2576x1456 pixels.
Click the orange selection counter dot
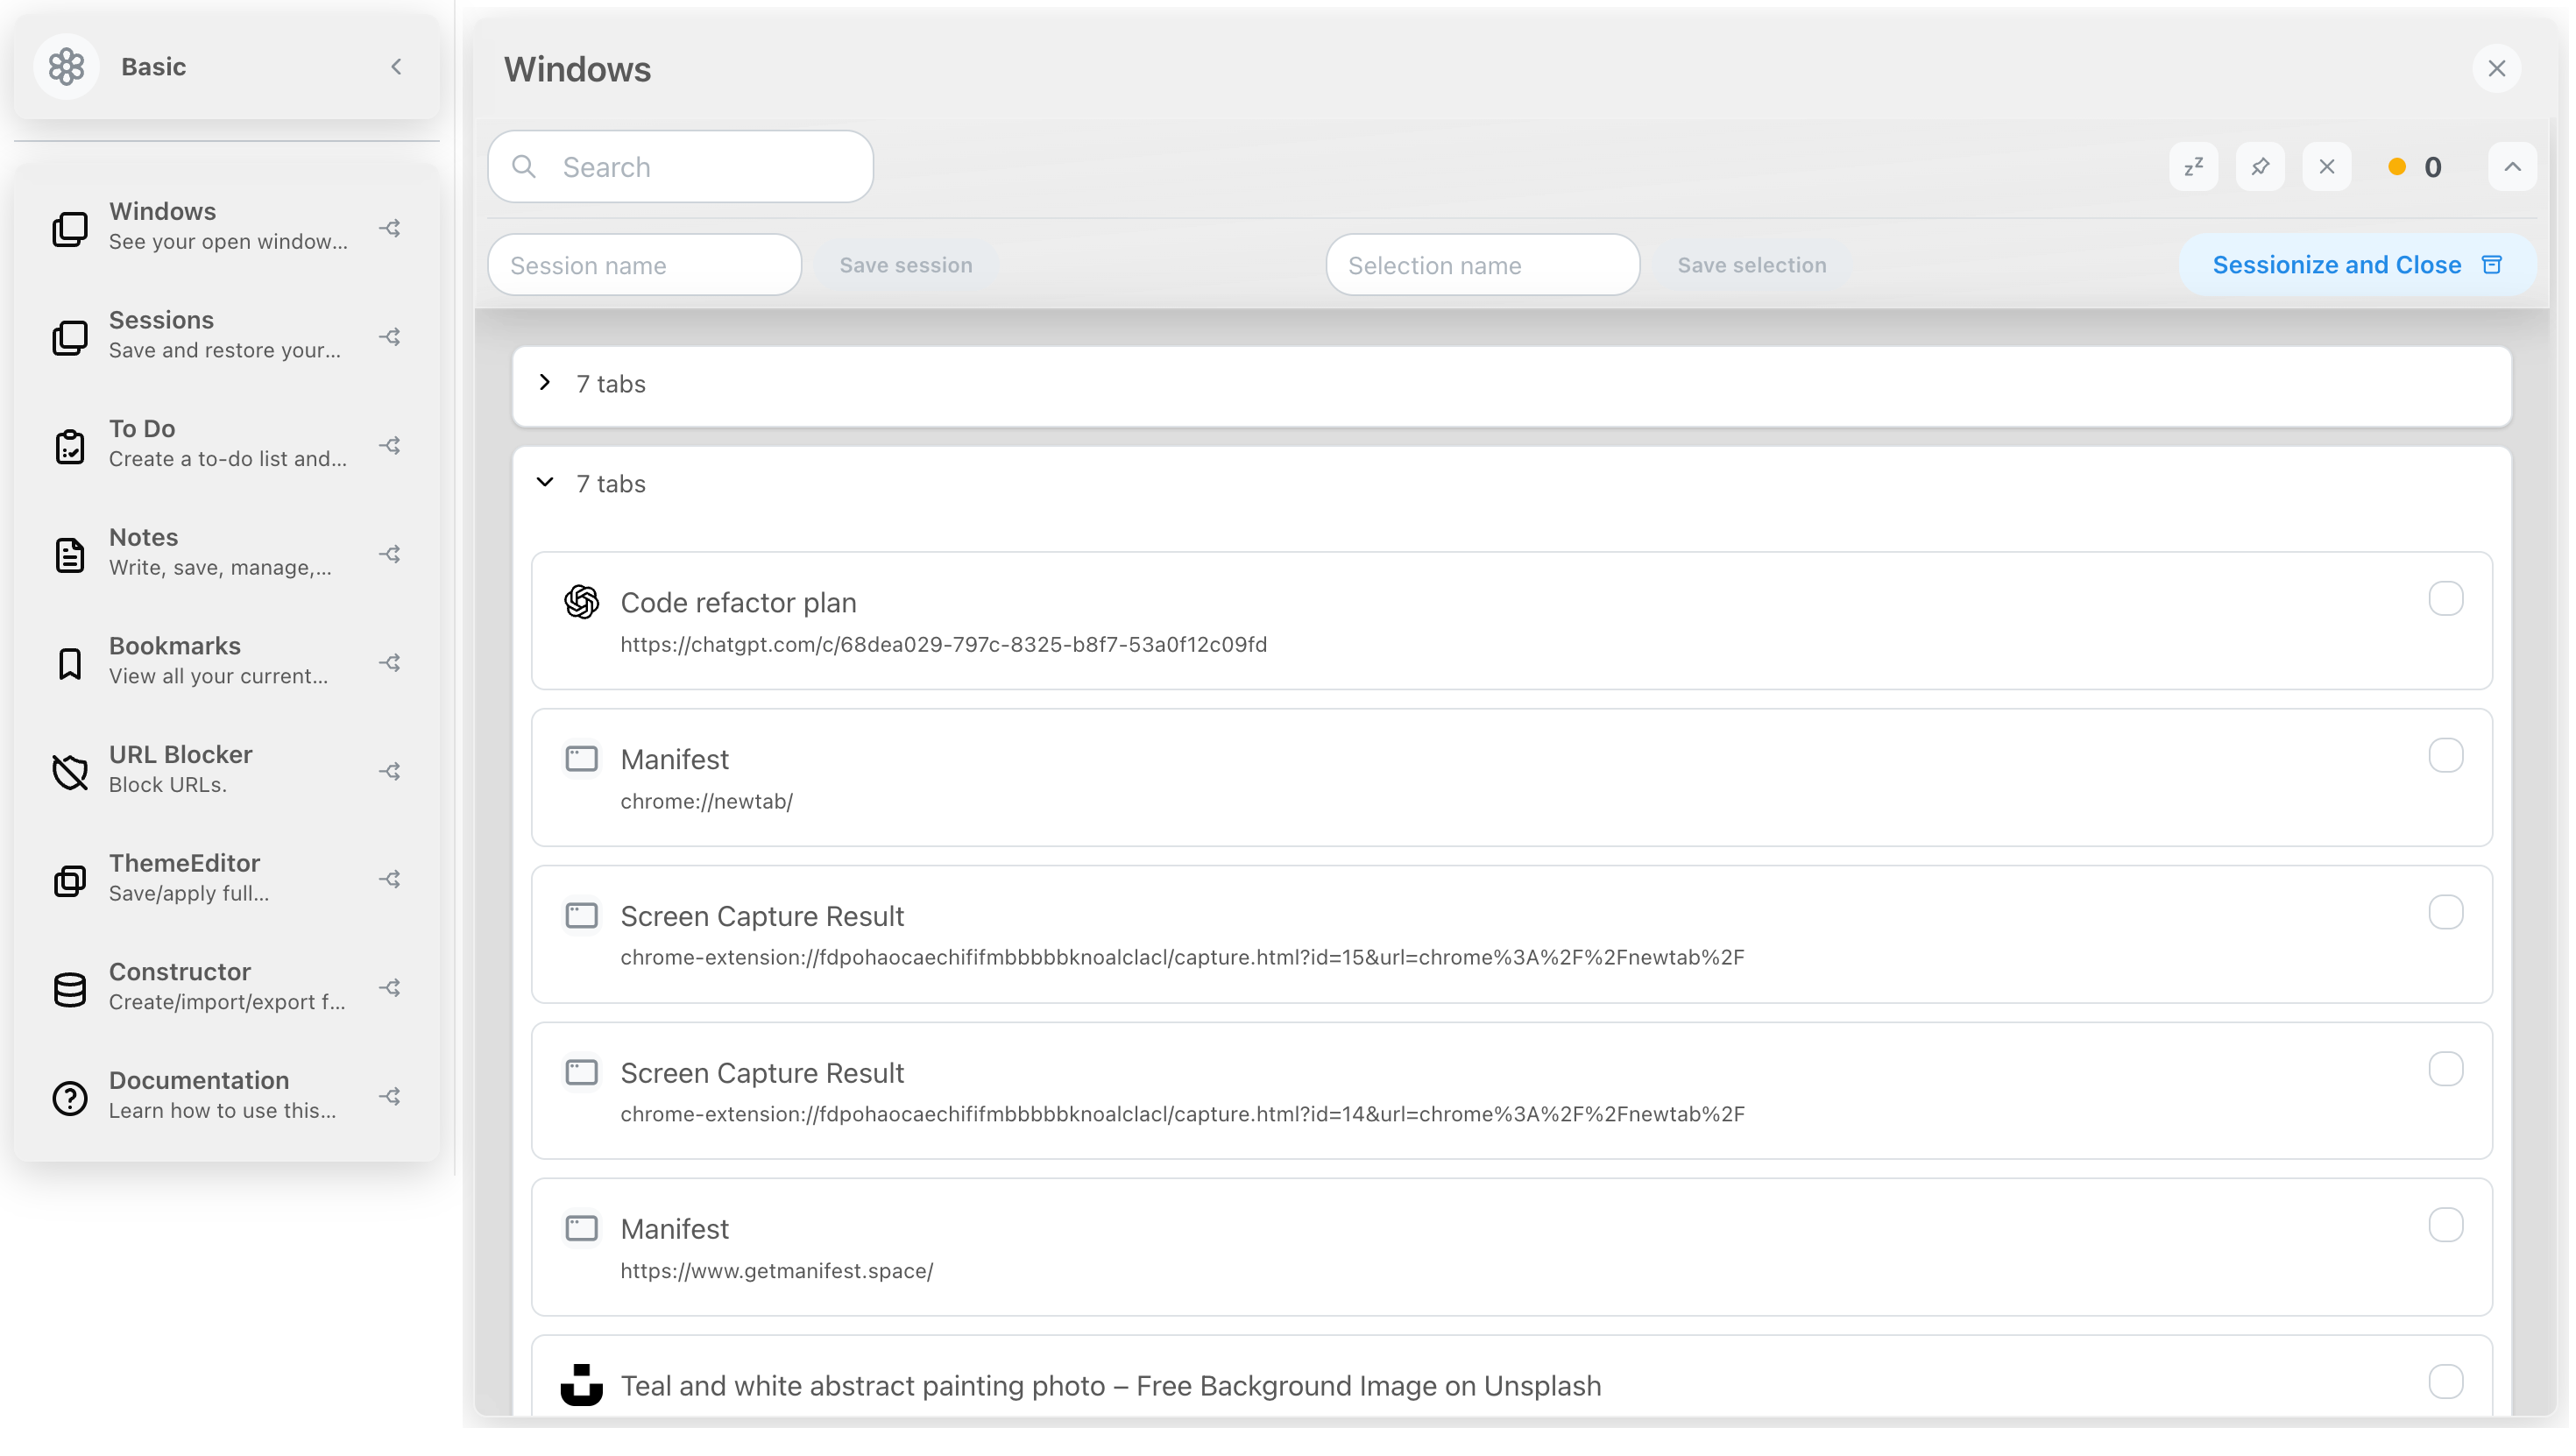(2397, 167)
